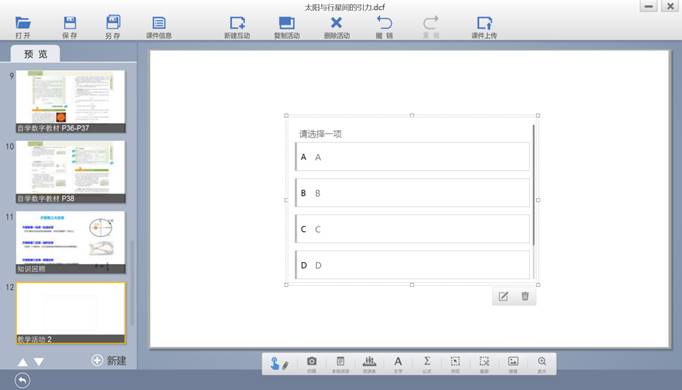
Task: Open 课件信息 courseware information
Action: [159, 27]
